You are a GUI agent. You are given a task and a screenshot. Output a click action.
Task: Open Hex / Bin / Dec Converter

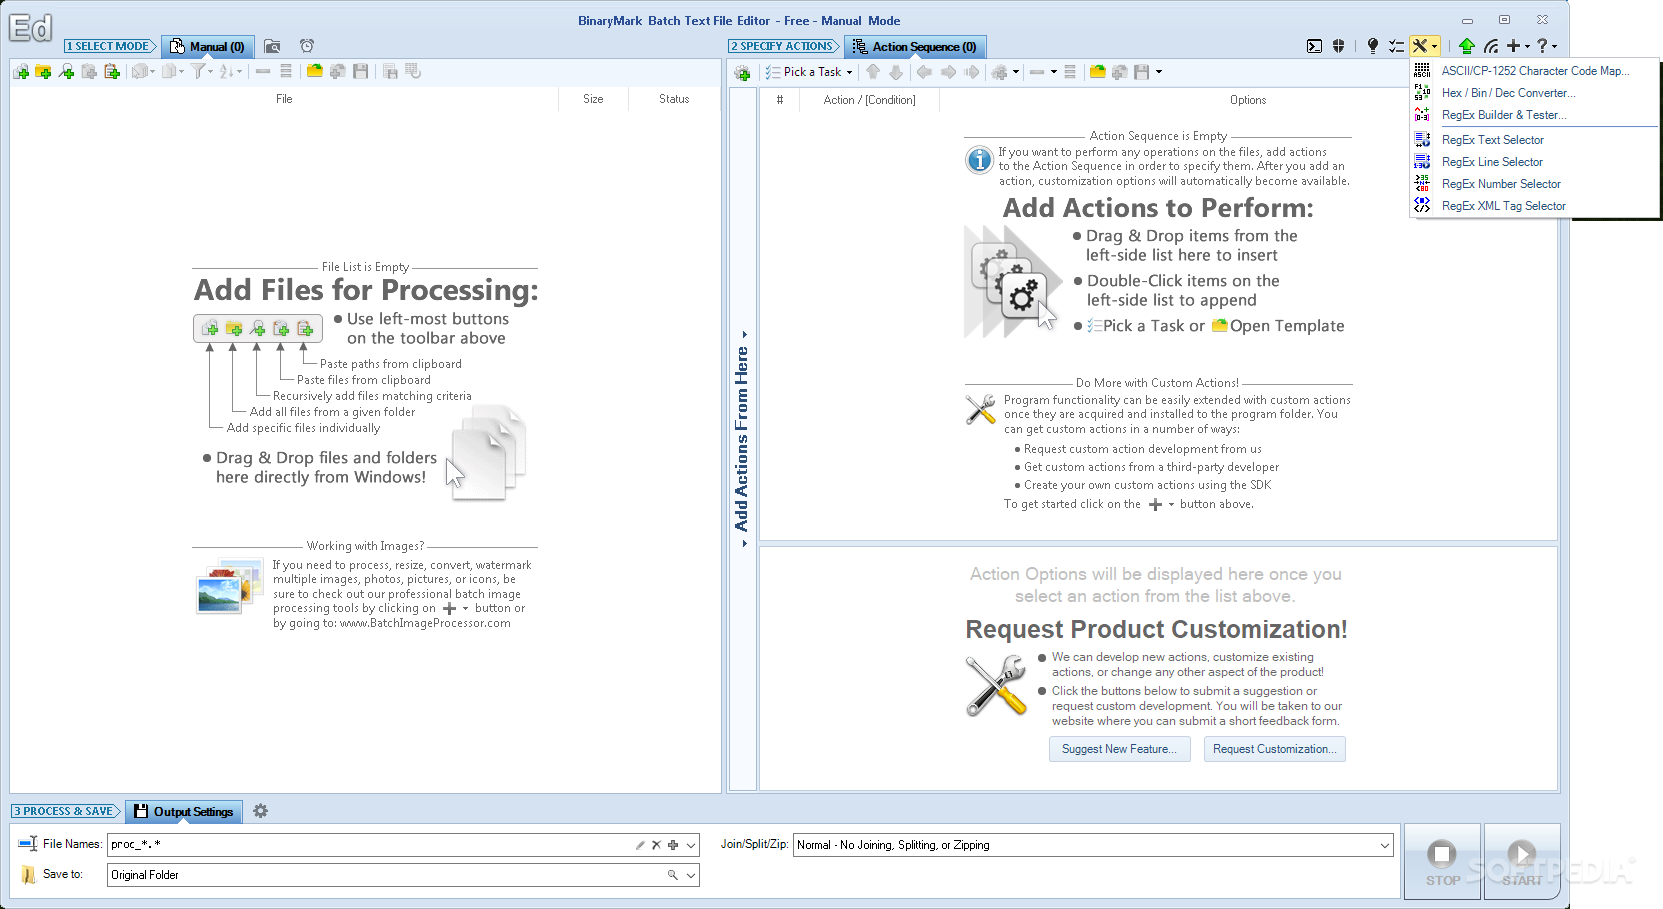point(1535,93)
